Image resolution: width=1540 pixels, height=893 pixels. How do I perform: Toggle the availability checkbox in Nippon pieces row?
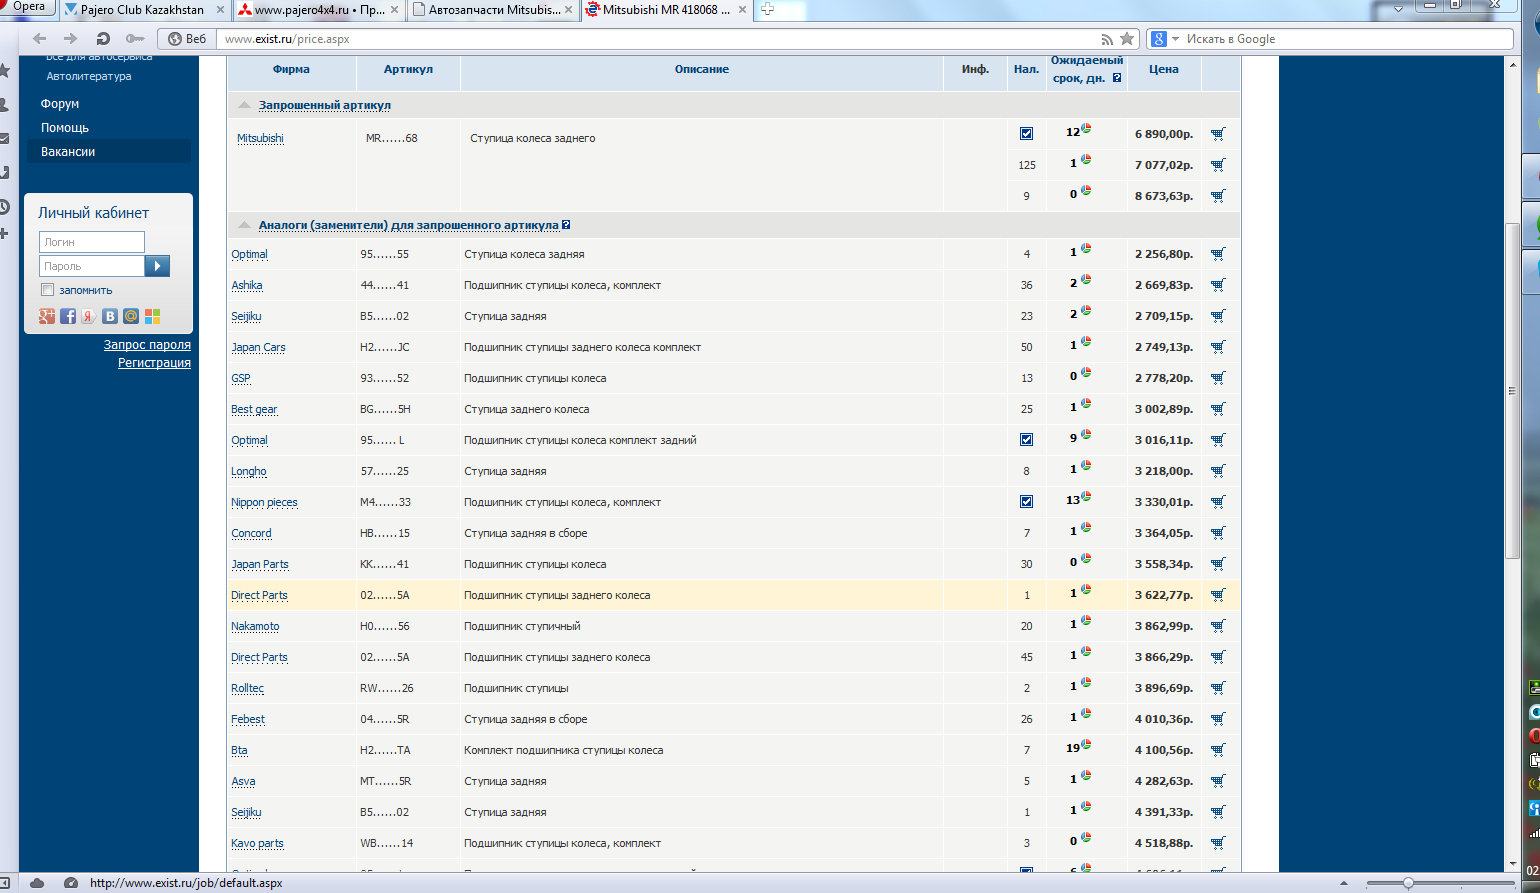pyautogui.click(x=1026, y=502)
